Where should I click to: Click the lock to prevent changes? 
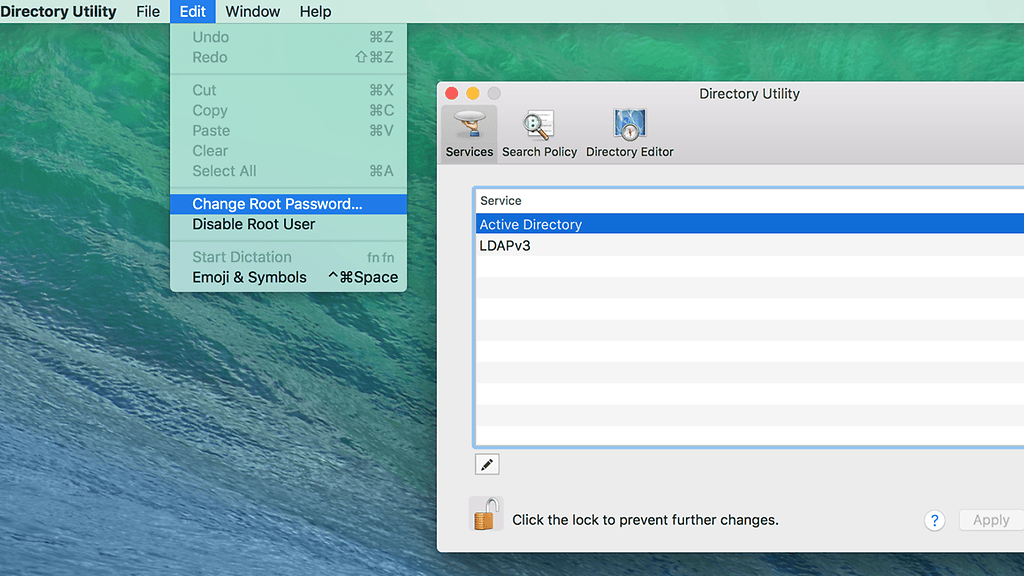pos(486,516)
